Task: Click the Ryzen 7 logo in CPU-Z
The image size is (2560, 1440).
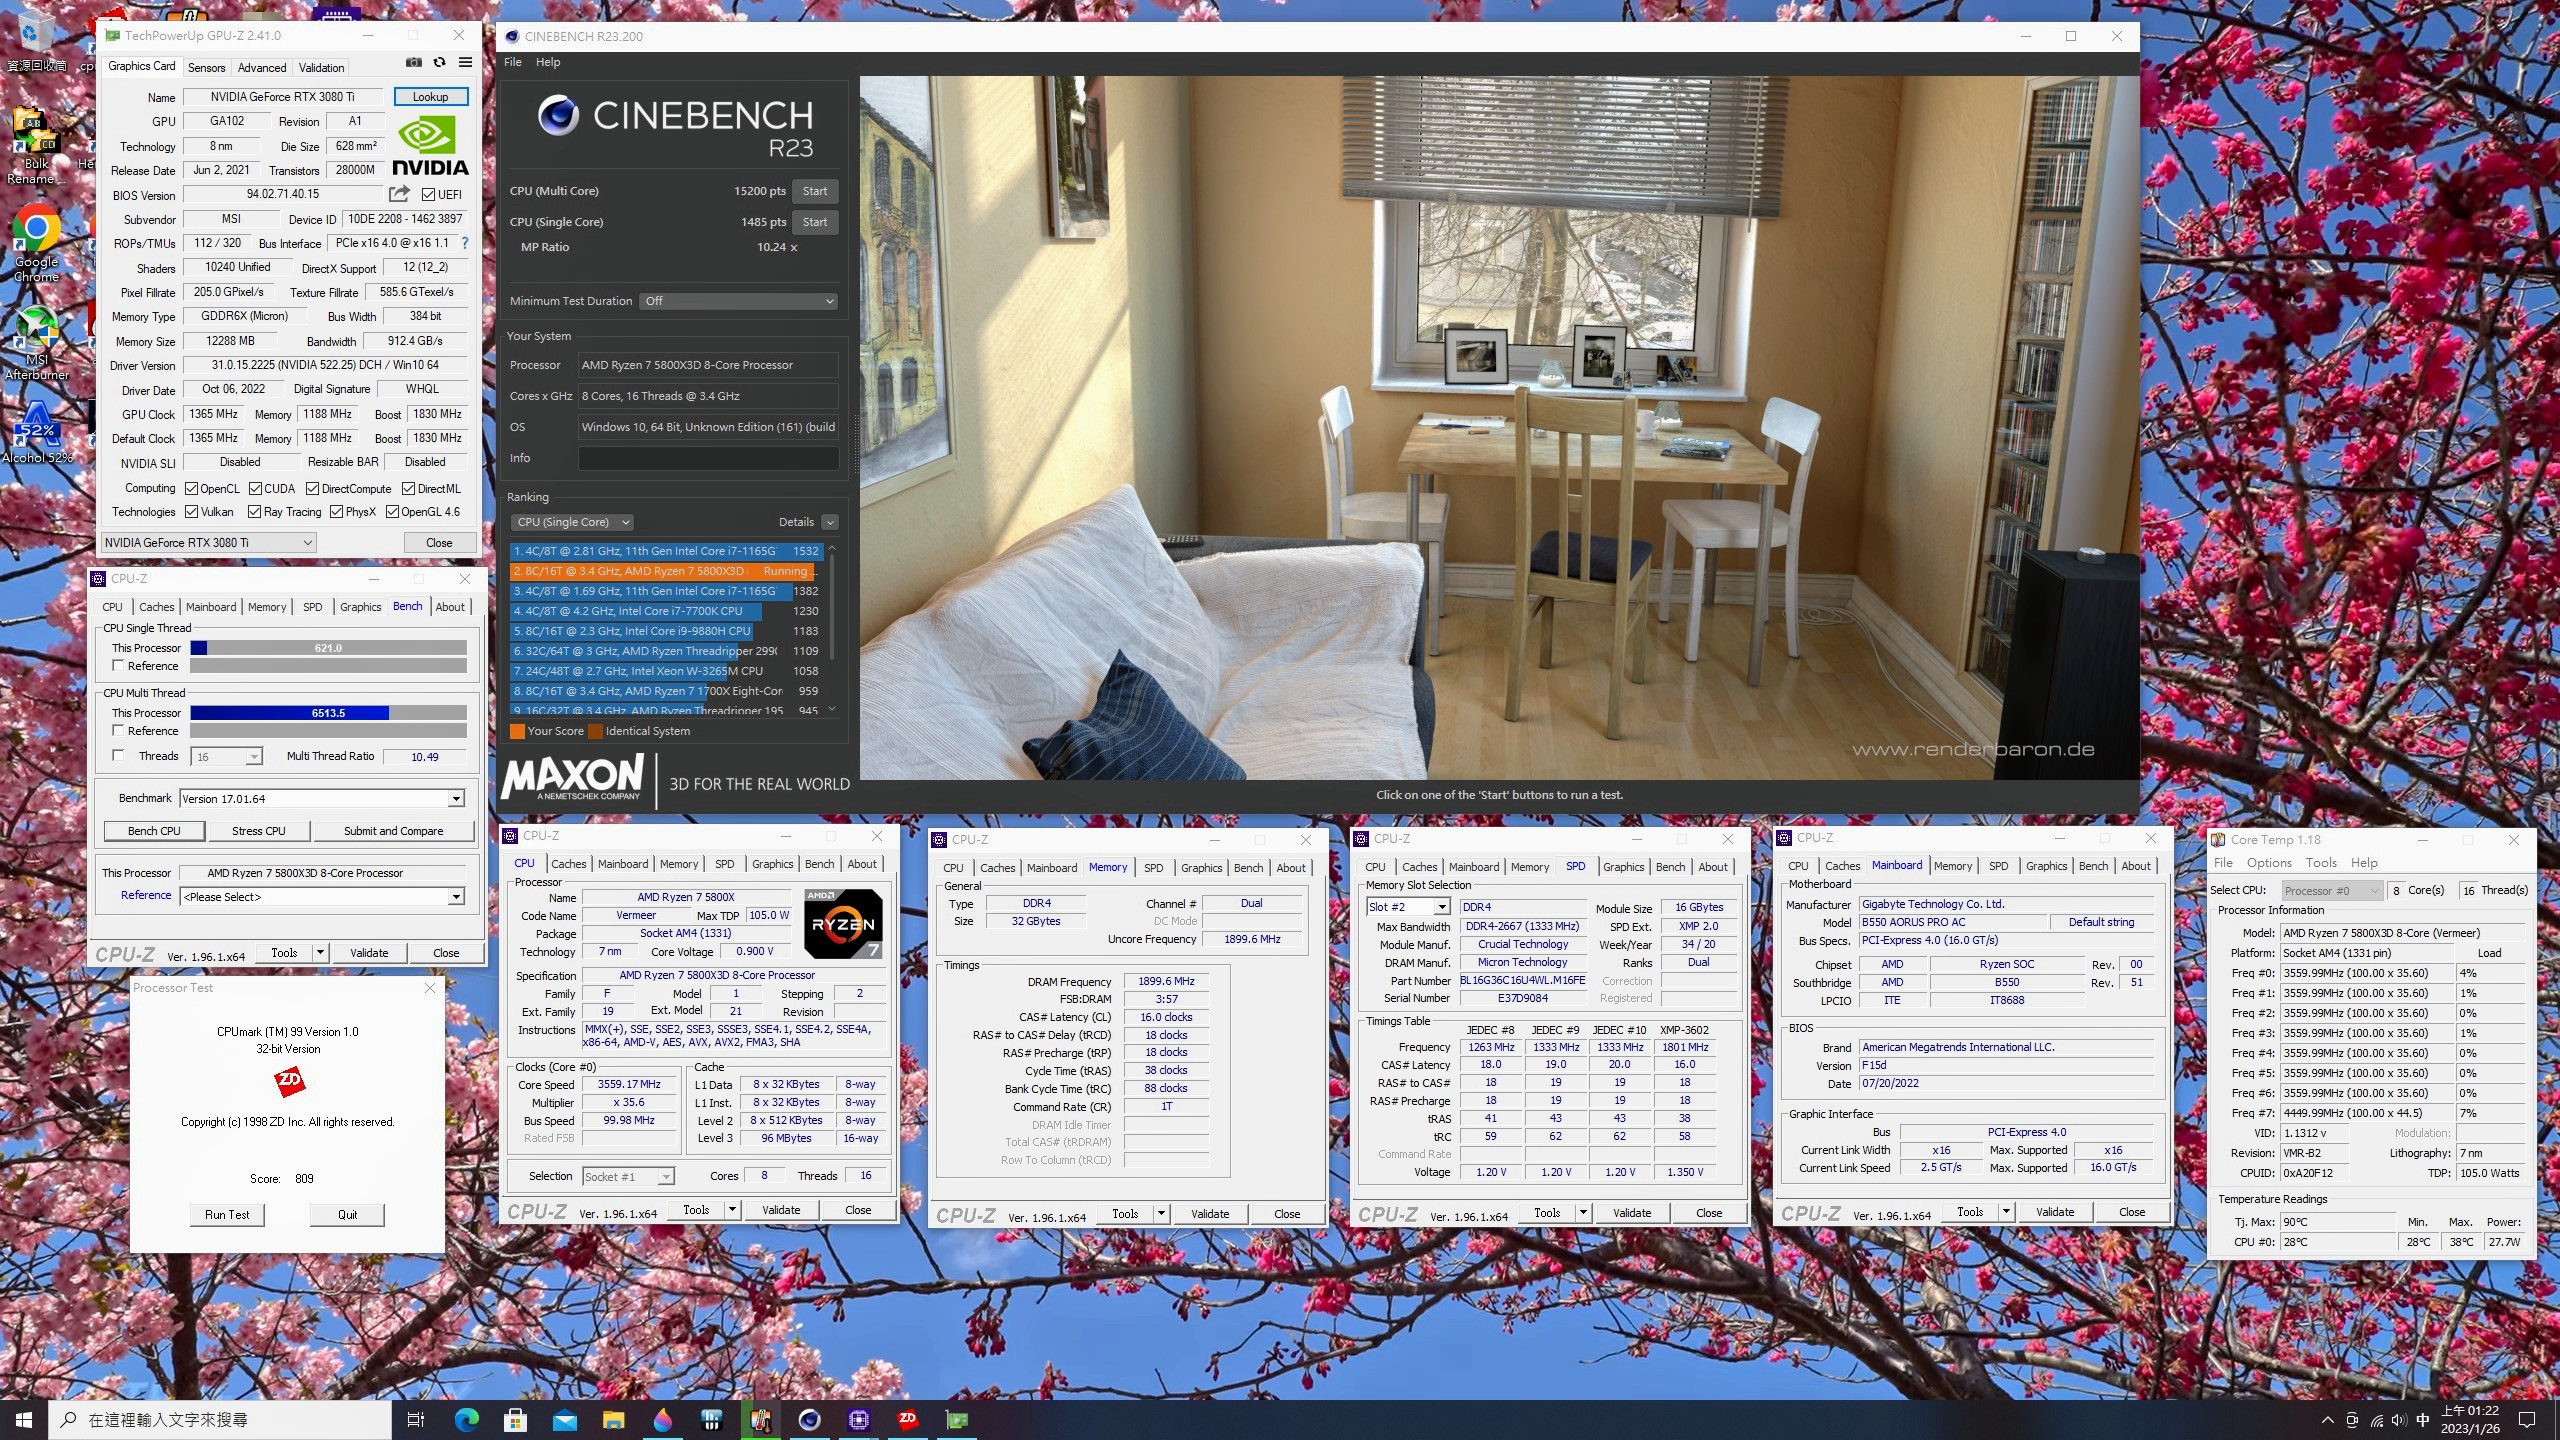Action: tap(843, 924)
